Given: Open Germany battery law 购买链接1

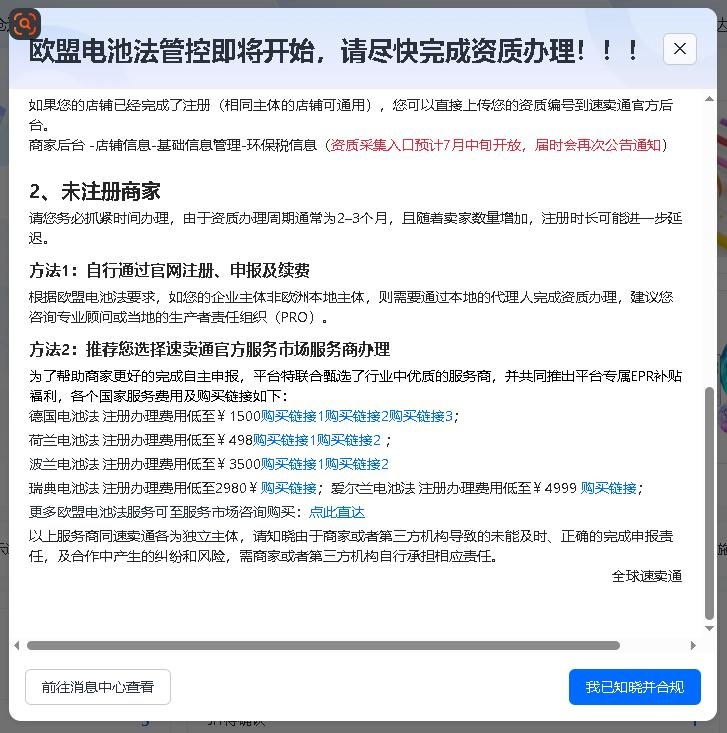Looking at the screenshot, I should [x=292, y=416].
